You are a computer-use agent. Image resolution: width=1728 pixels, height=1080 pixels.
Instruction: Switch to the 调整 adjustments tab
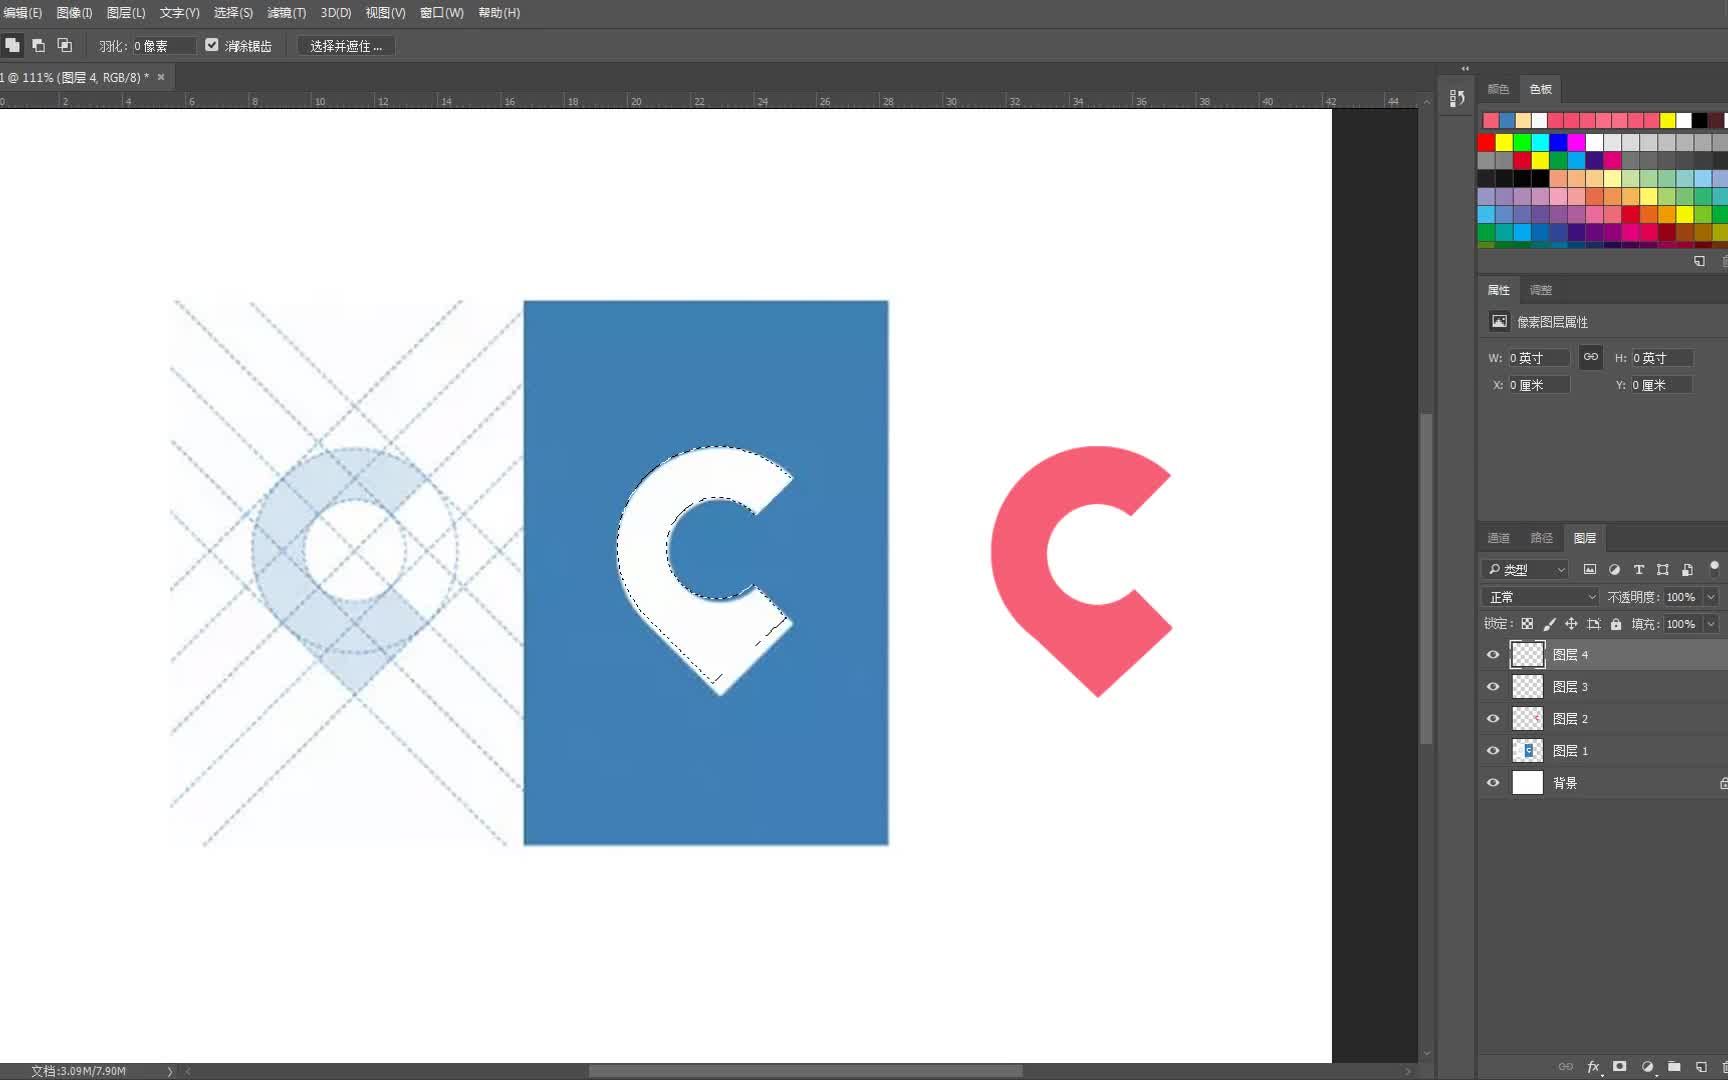pos(1541,290)
